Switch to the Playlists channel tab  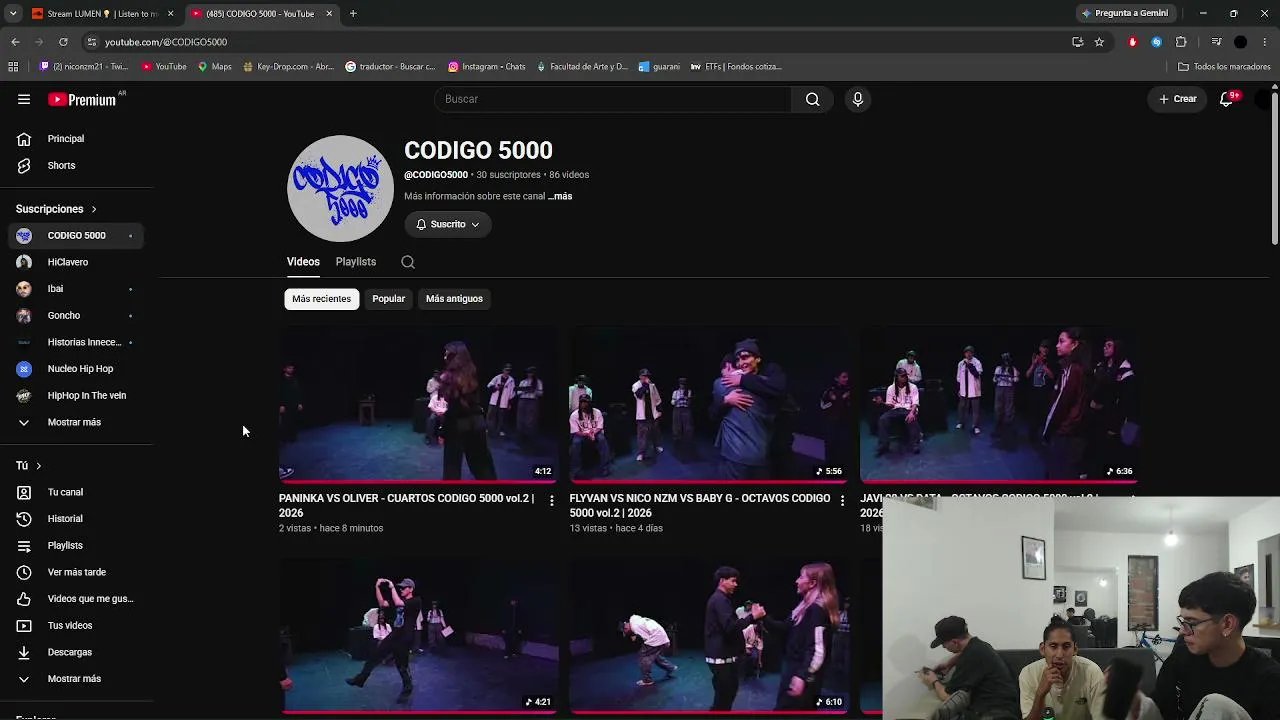click(356, 262)
